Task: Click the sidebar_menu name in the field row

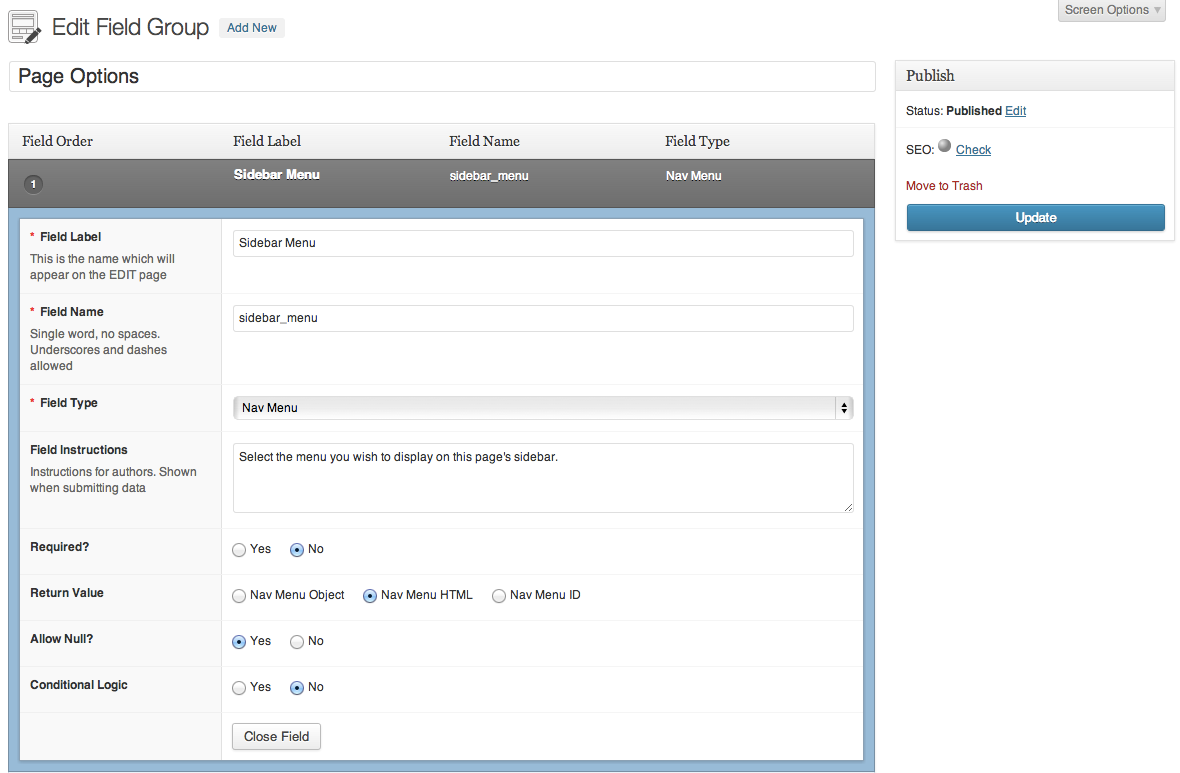Action: pyautogui.click(x=488, y=176)
